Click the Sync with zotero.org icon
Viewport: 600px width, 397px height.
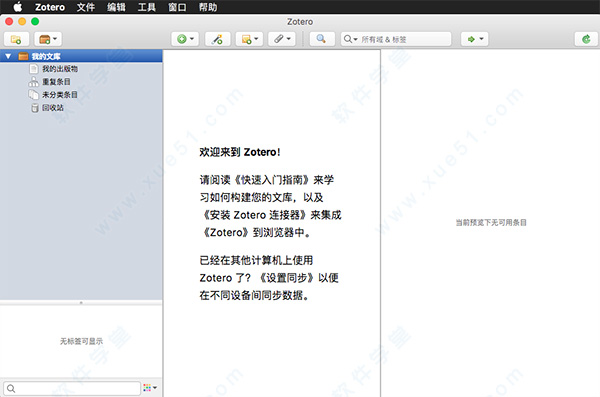pos(586,39)
